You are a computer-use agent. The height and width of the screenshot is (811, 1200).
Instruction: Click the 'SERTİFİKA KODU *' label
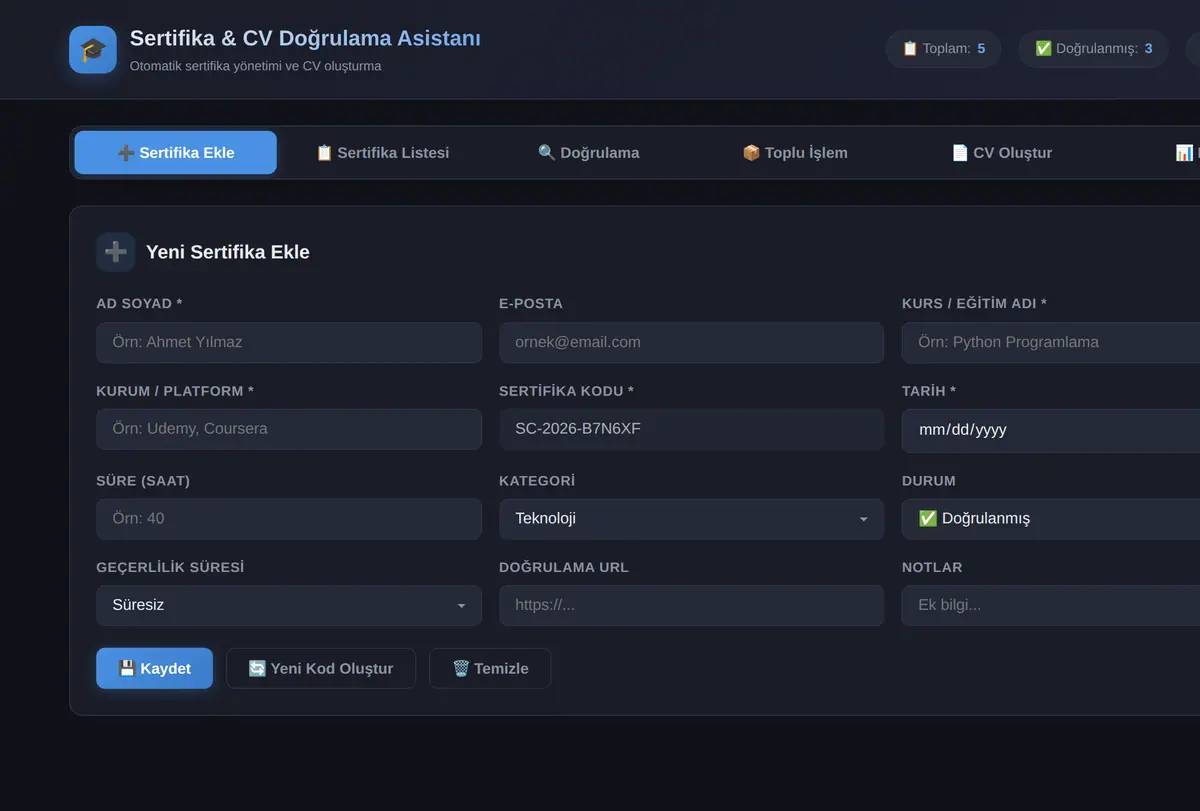566,391
